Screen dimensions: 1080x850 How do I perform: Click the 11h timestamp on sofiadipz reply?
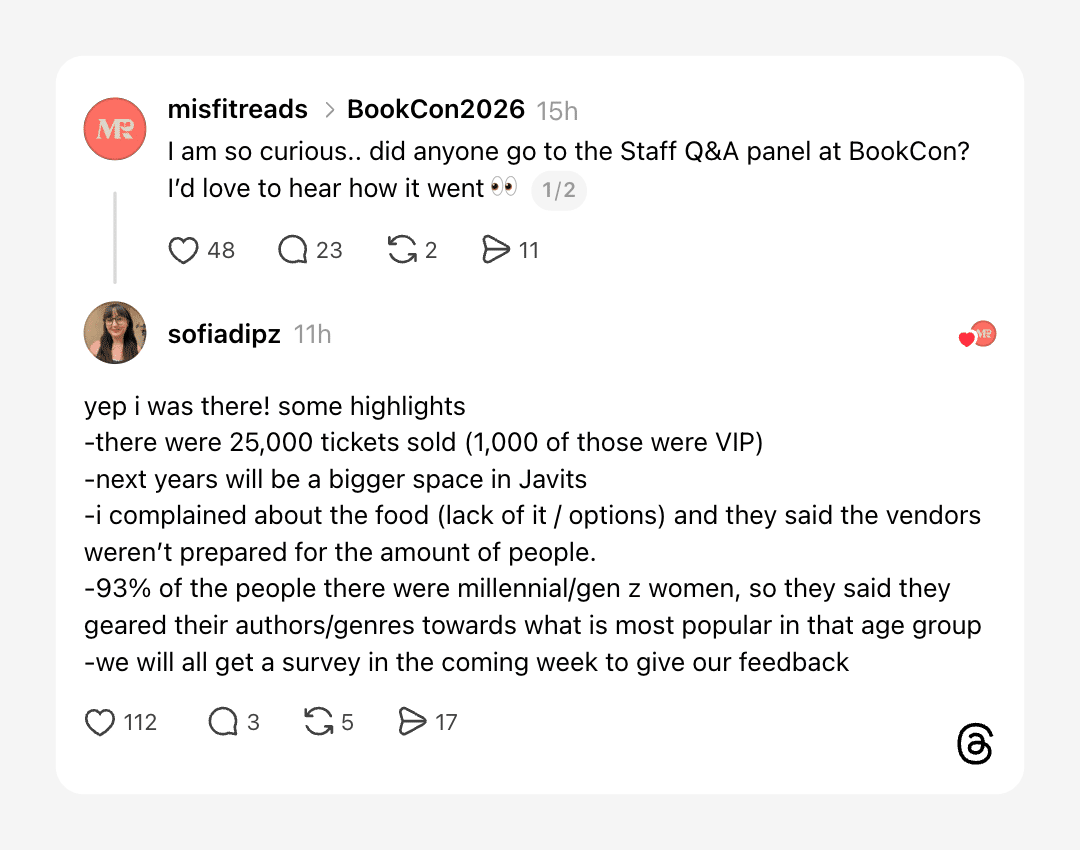312,335
